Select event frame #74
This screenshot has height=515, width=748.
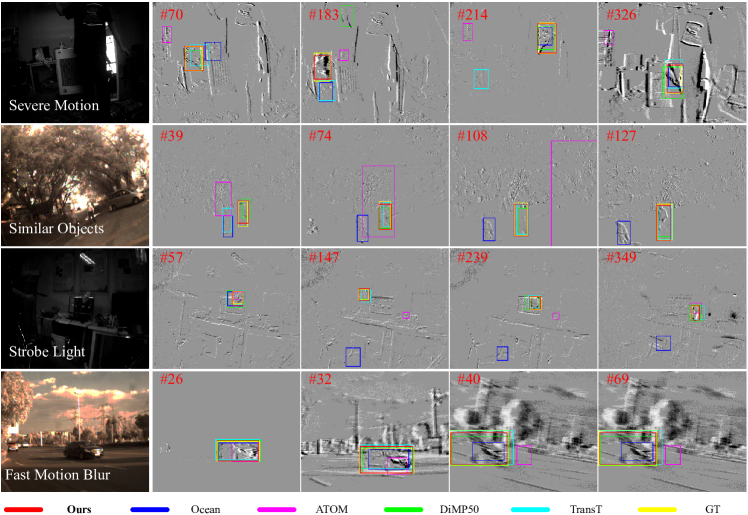click(375, 185)
